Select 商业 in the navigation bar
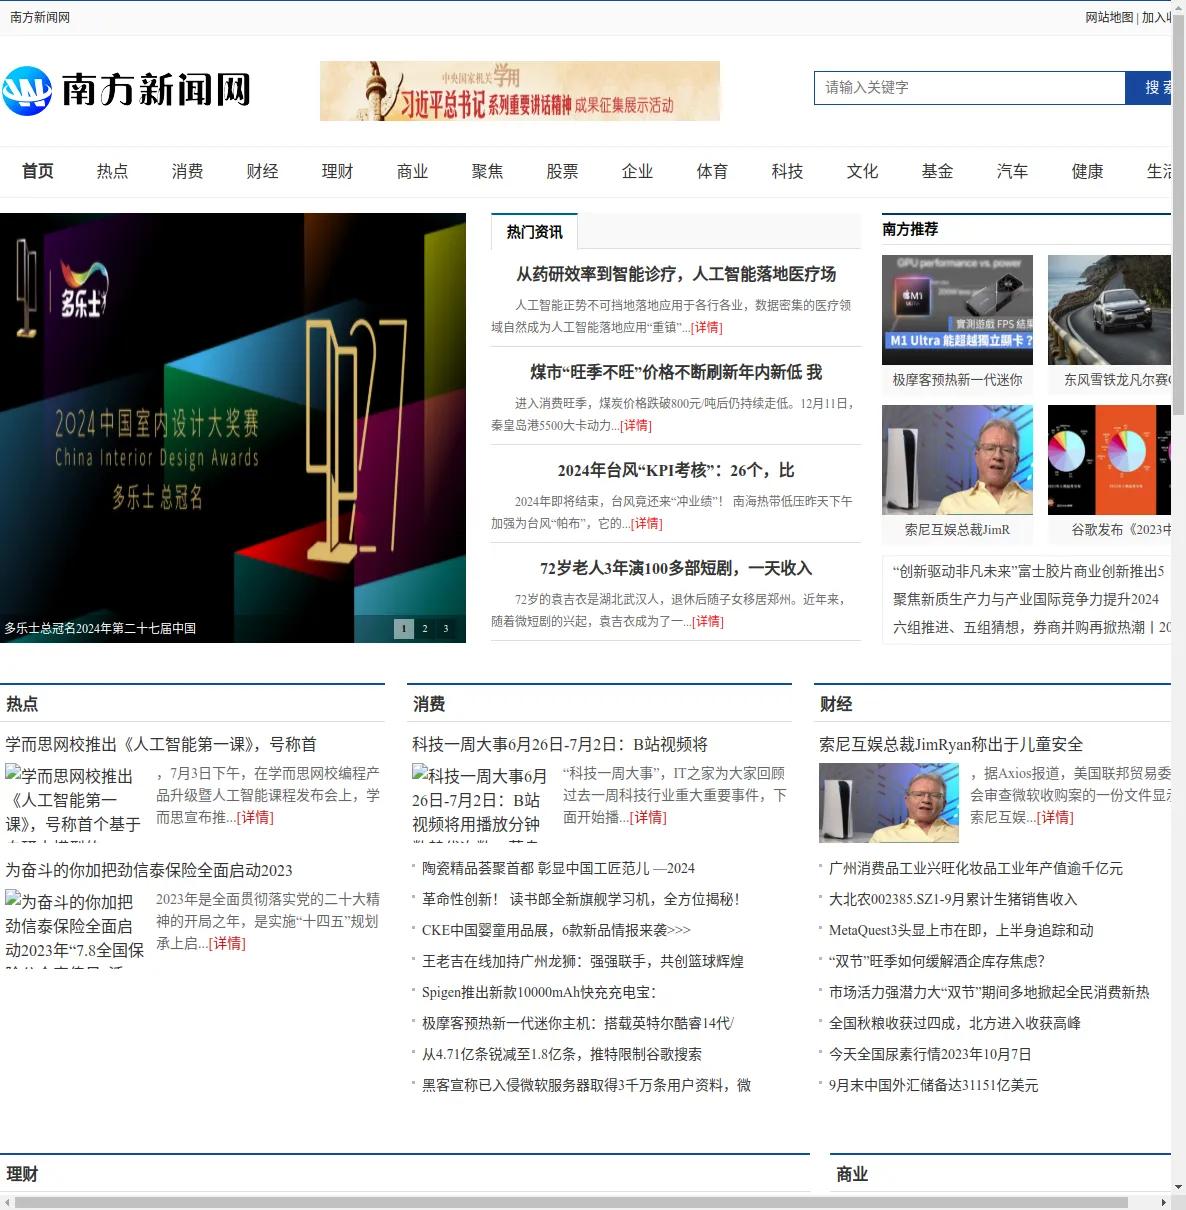This screenshot has height=1210, width=1186. point(413,171)
